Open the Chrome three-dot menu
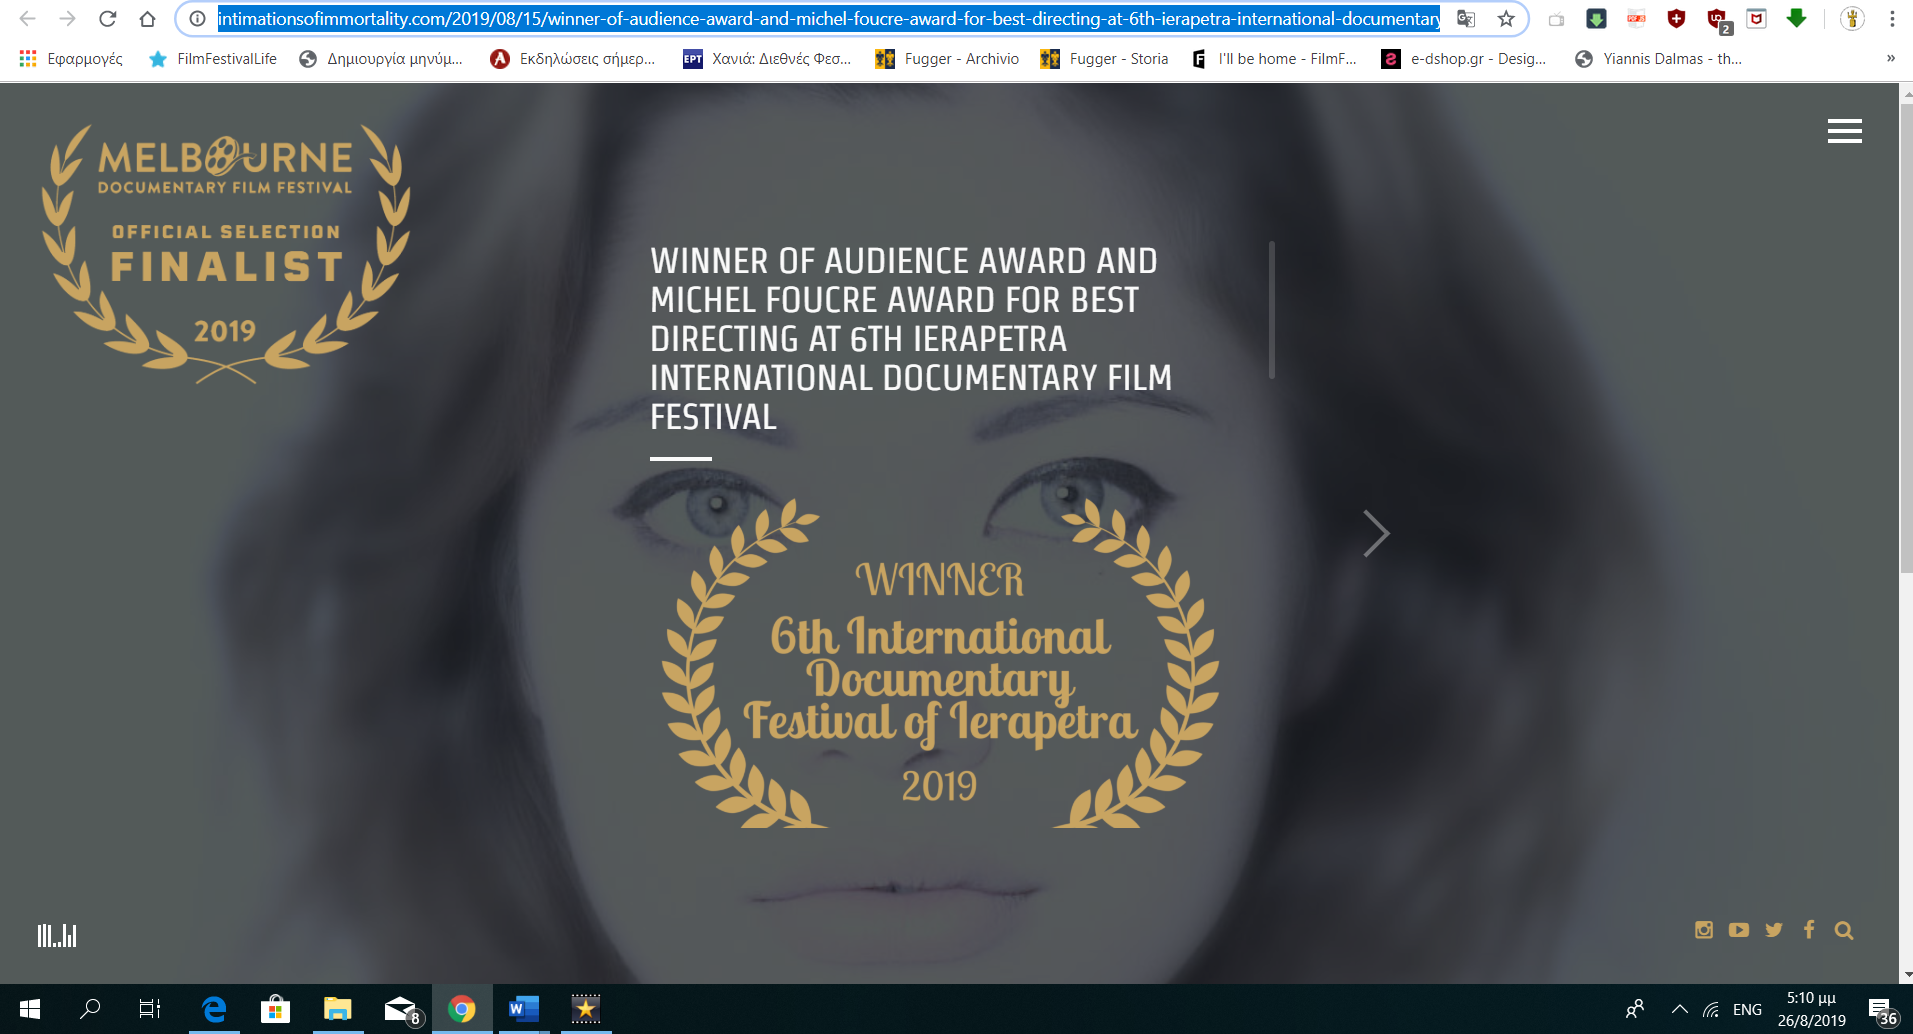The width and height of the screenshot is (1913, 1034). [1892, 19]
